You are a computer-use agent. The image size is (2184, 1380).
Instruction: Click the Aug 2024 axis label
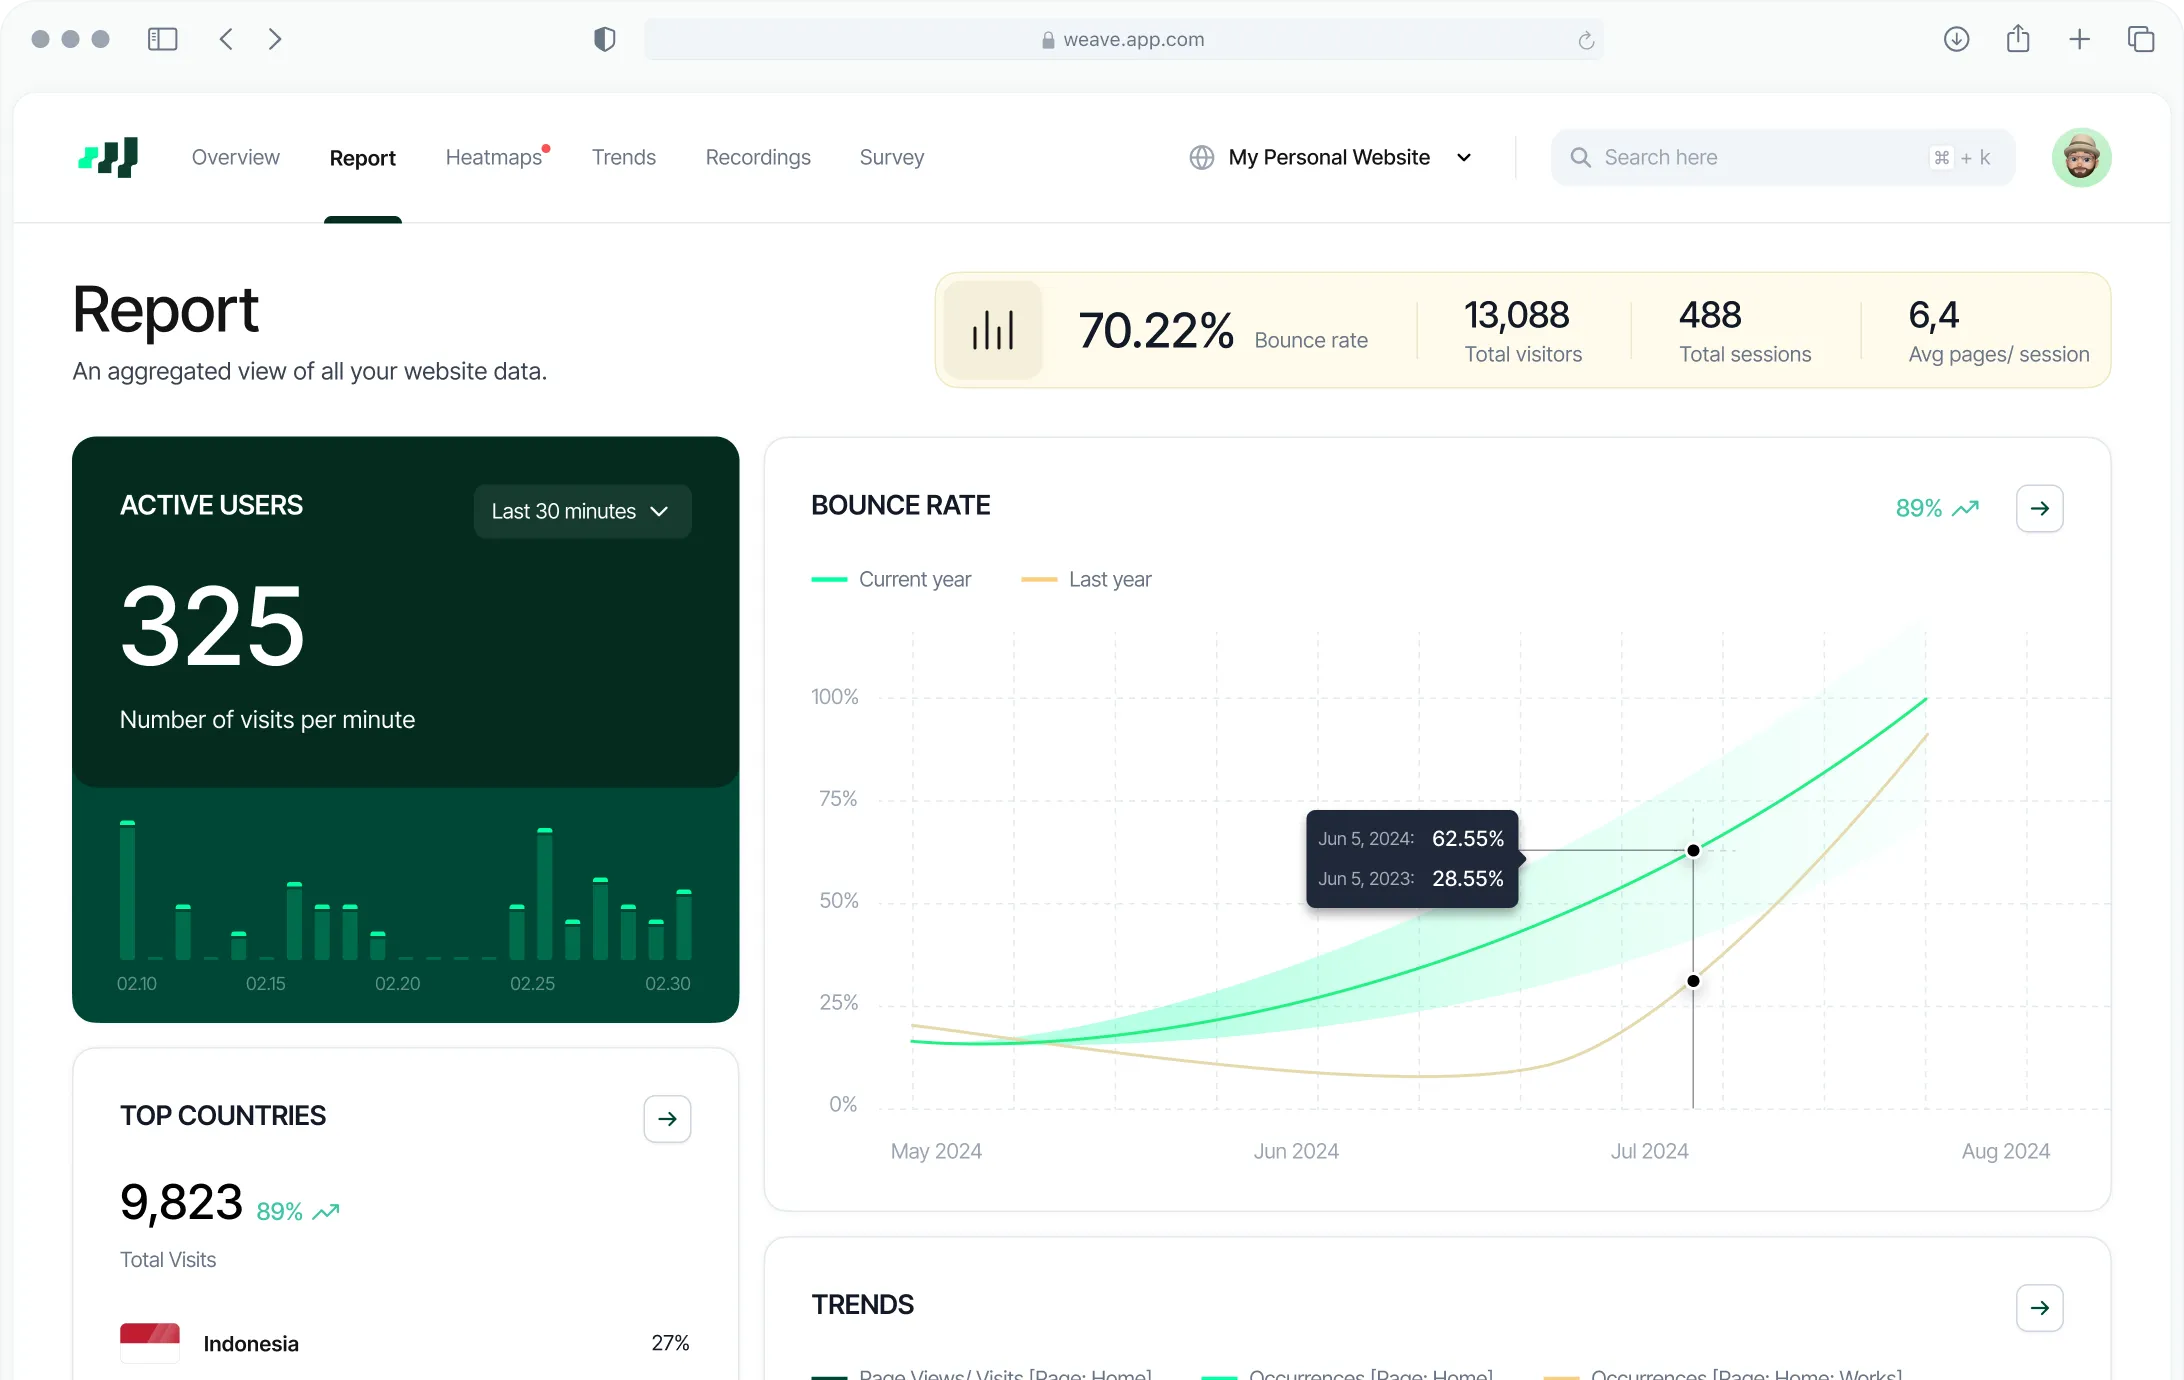point(2005,1151)
